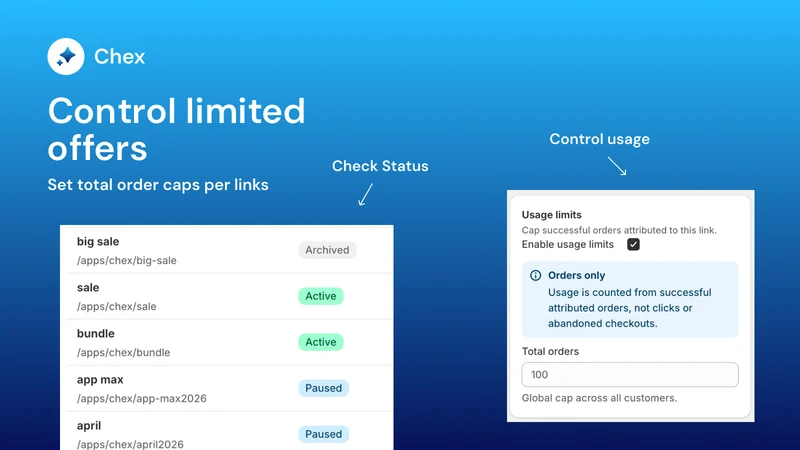Click the Paused badge for april
This screenshot has width=800, height=450.
[323, 434]
